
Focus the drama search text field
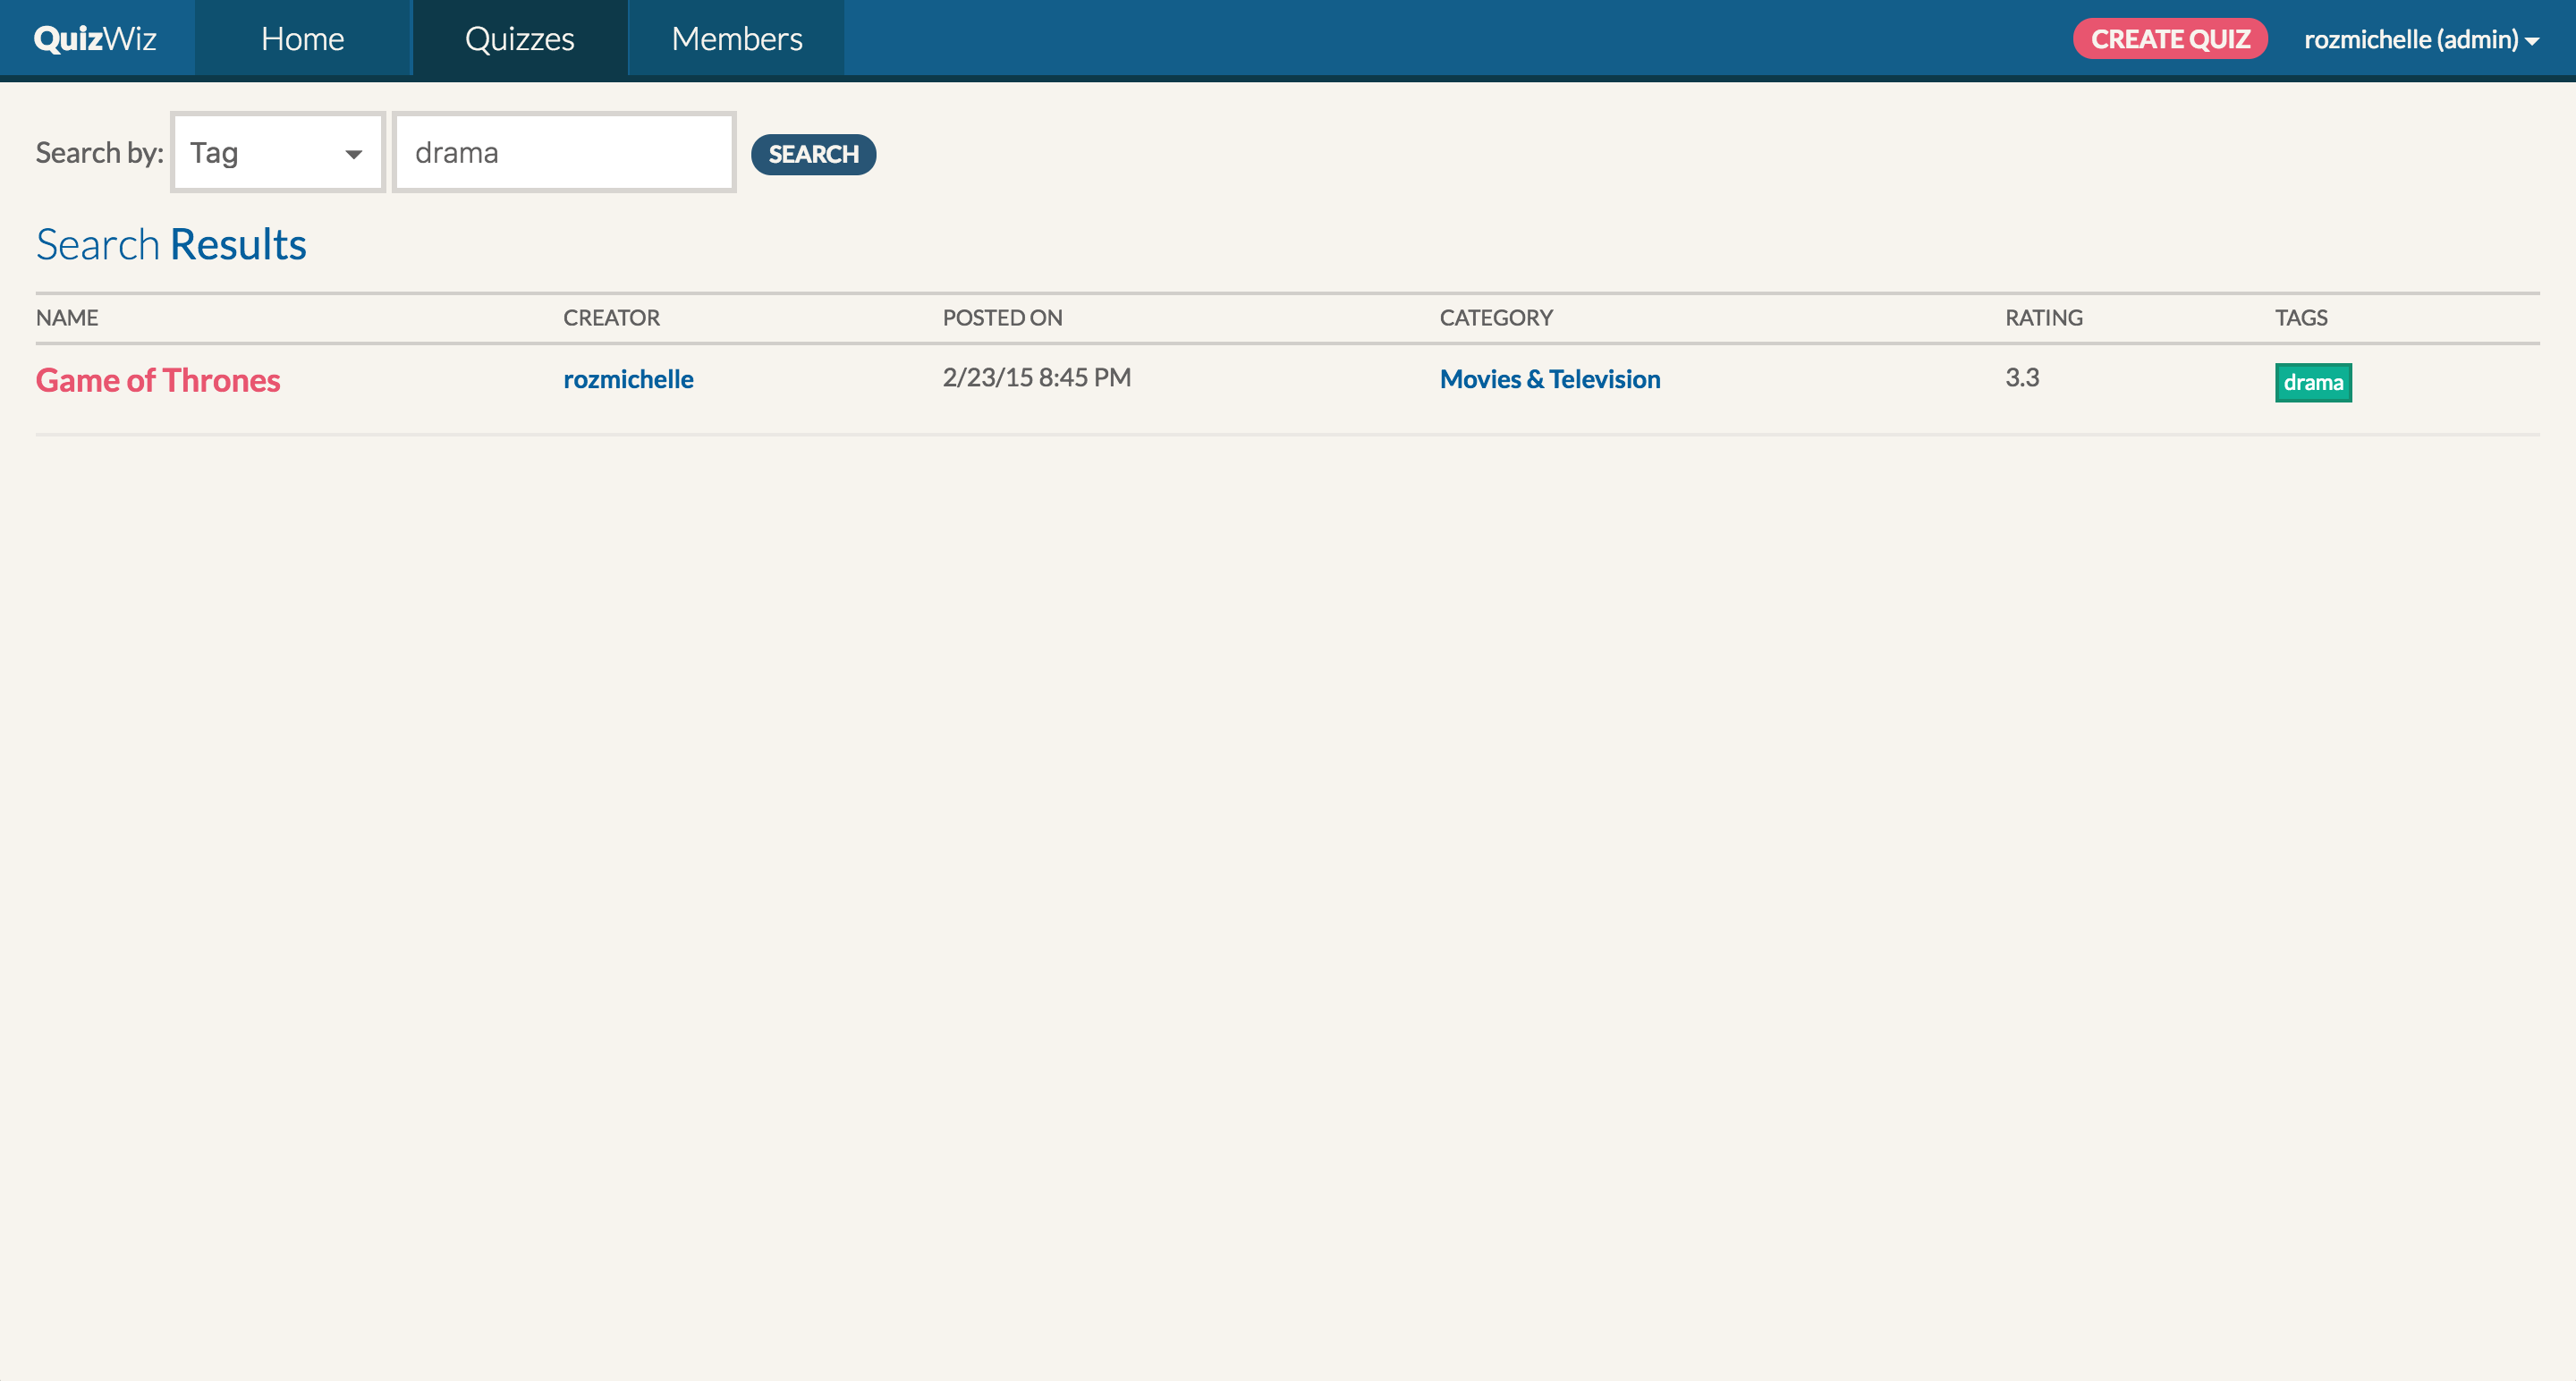tap(564, 153)
